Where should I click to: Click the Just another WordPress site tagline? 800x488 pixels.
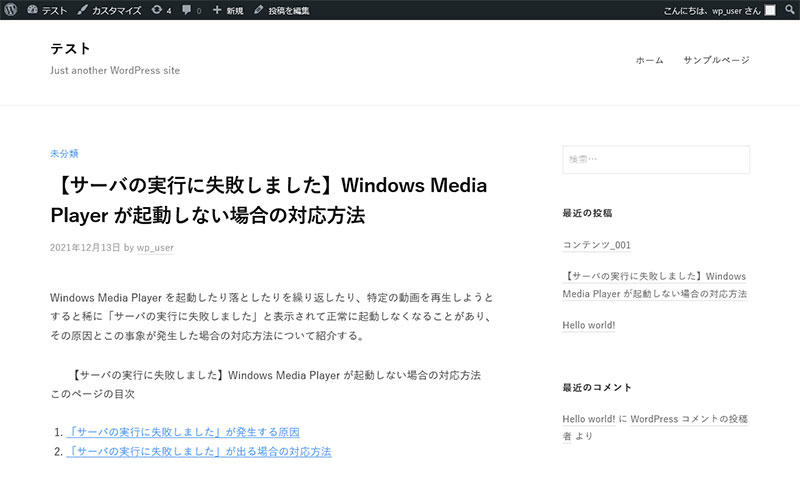115,70
